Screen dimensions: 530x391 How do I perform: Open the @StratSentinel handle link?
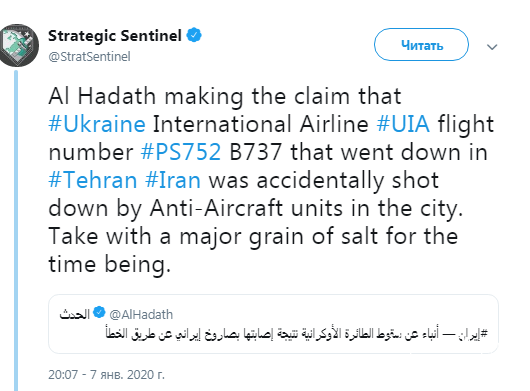click(89, 56)
